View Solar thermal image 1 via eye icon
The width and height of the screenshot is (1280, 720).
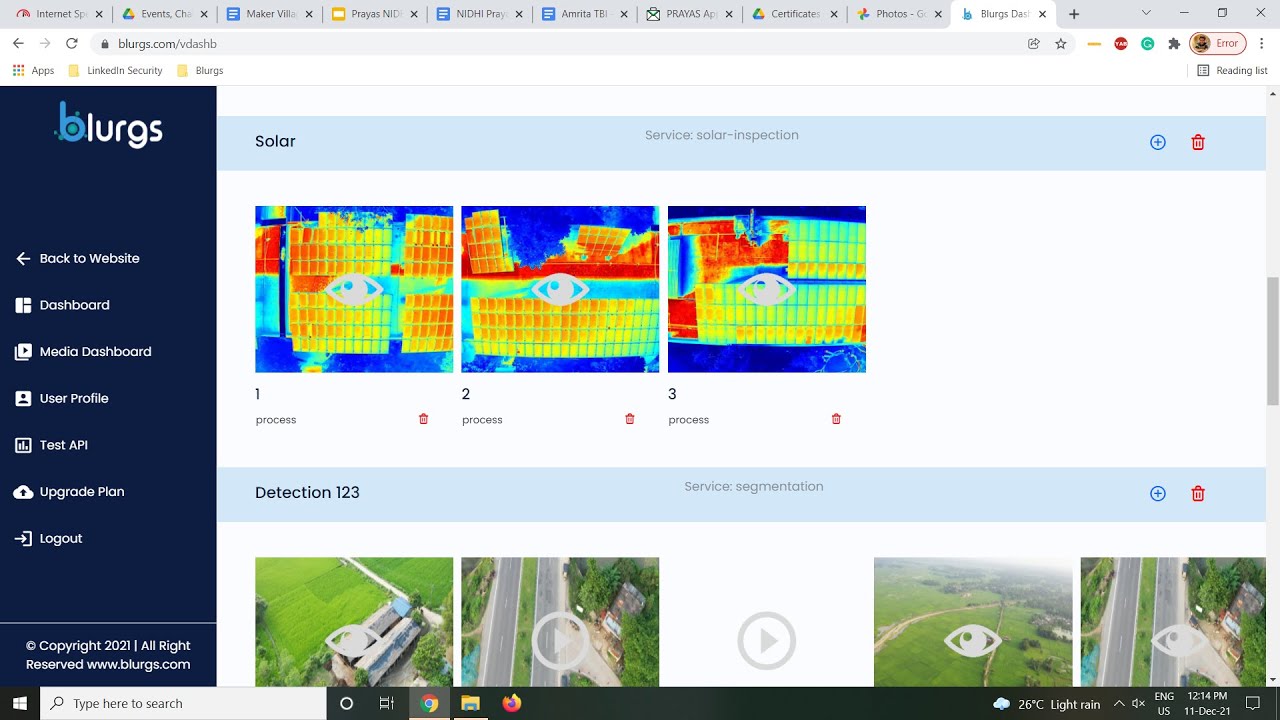[354, 290]
